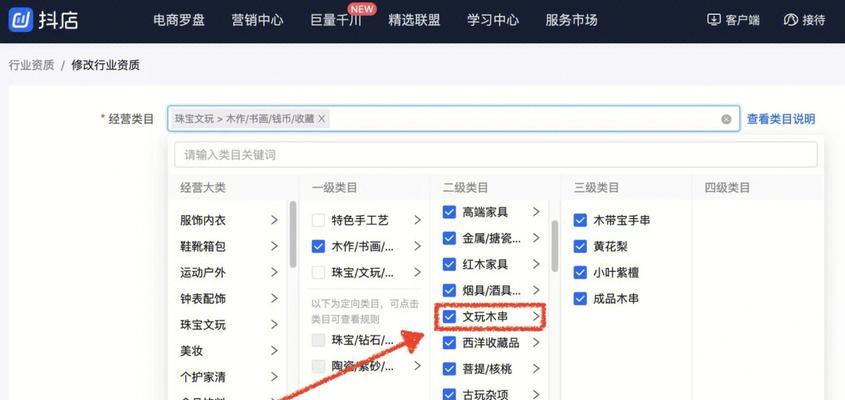Uncheck the 菩提/核桃 checkbox
Screen dimensions: 845x400
click(449, 369)
